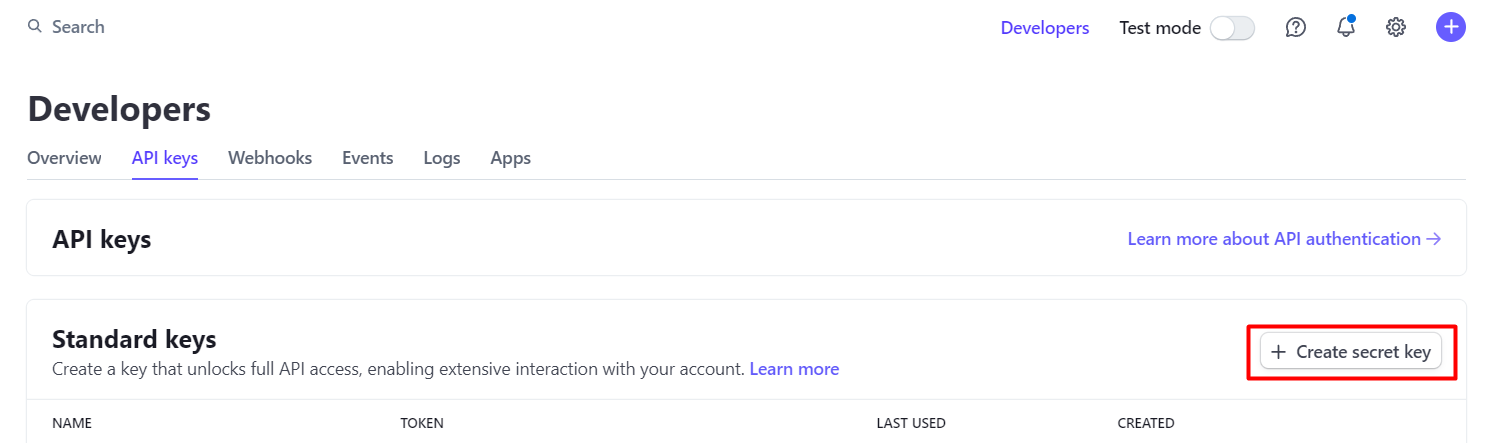Open the help question mark icon

tap(1296, 28)
